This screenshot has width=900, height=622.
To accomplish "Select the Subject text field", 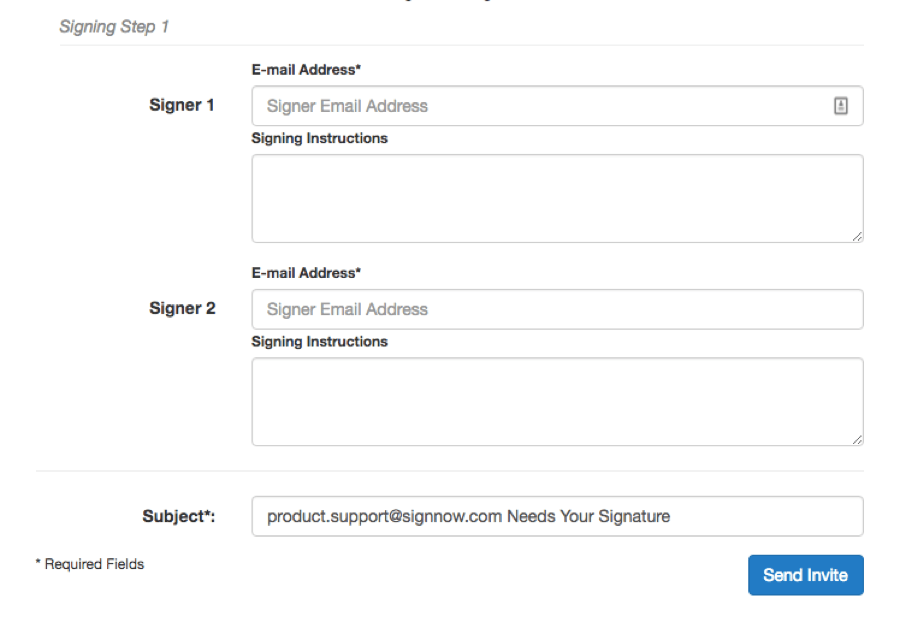I will 556,516.
